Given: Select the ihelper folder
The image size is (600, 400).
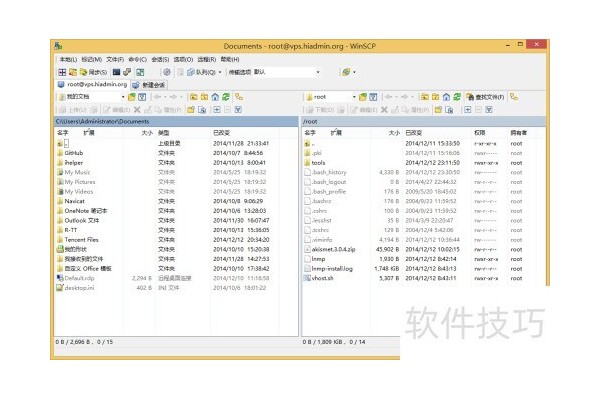Looking at the screenshot, I should pyautogui.click(x=73, y=162).
